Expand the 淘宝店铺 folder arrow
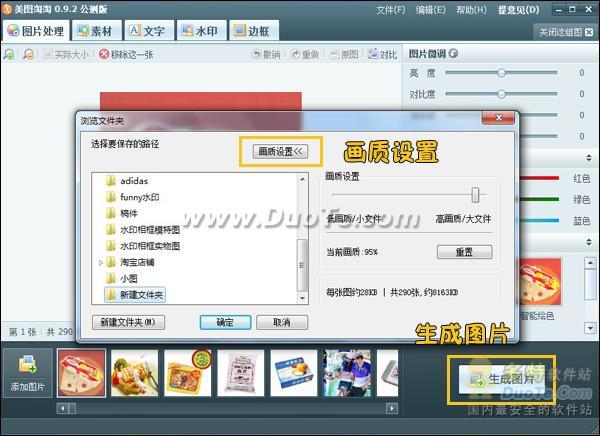The image size is (600, 436). [101, 263]
